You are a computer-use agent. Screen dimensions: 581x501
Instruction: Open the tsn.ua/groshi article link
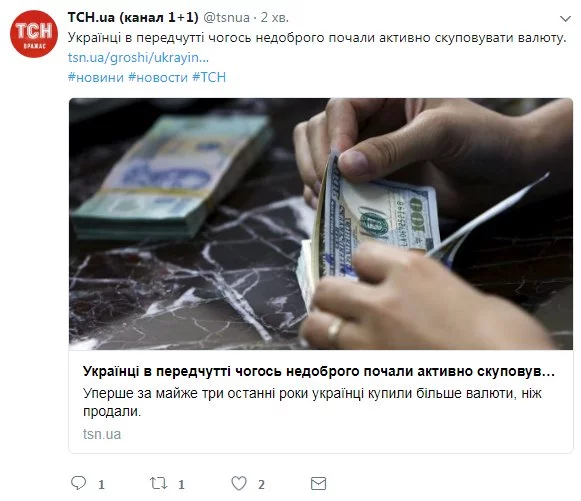(x=138, y=58)
